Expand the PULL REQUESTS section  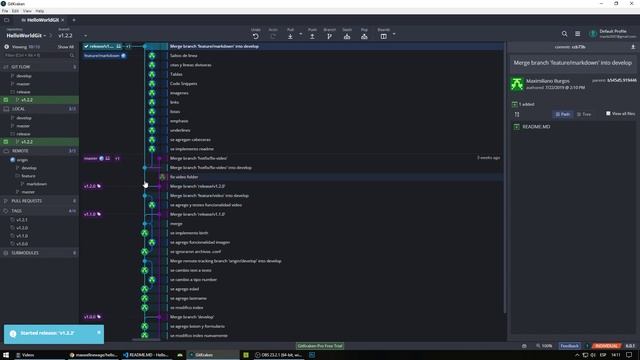pyautogui.click(x=39, y=201)
